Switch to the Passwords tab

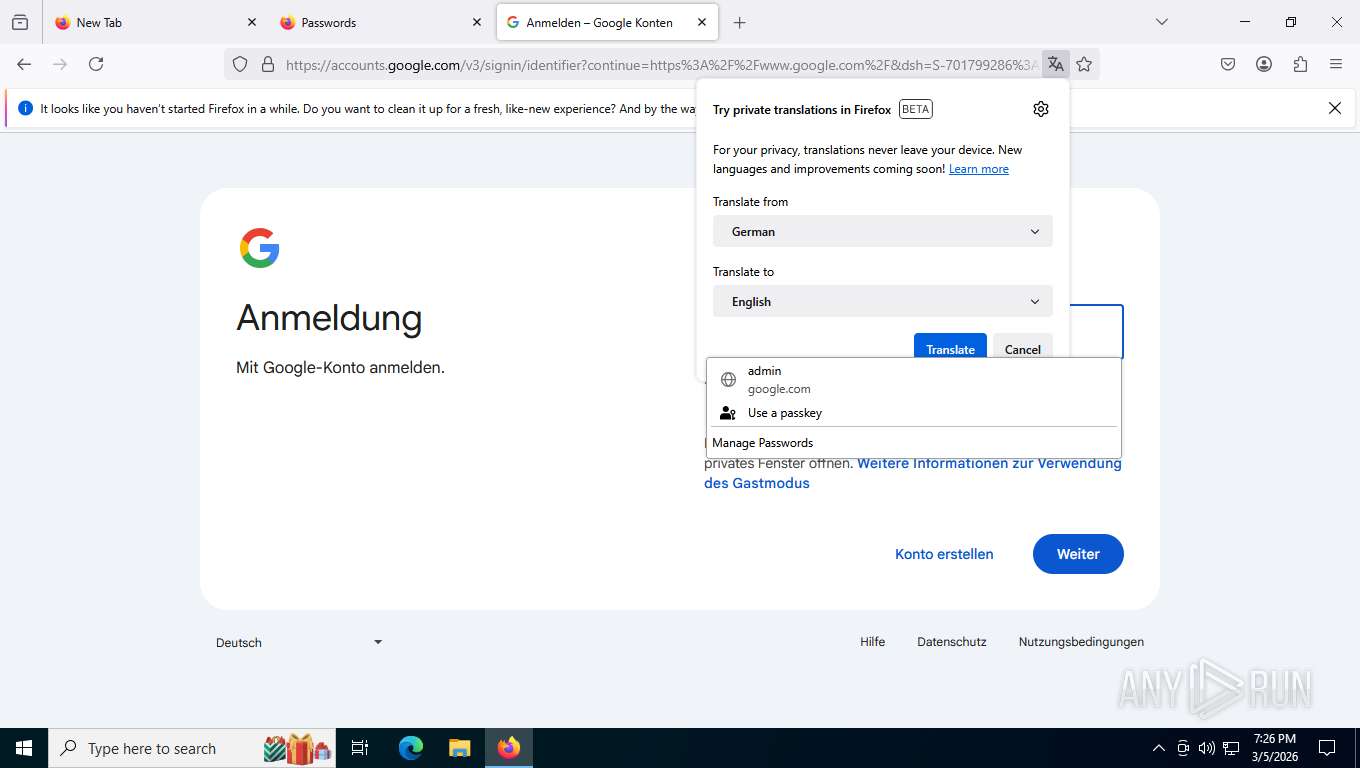[381, 22]
